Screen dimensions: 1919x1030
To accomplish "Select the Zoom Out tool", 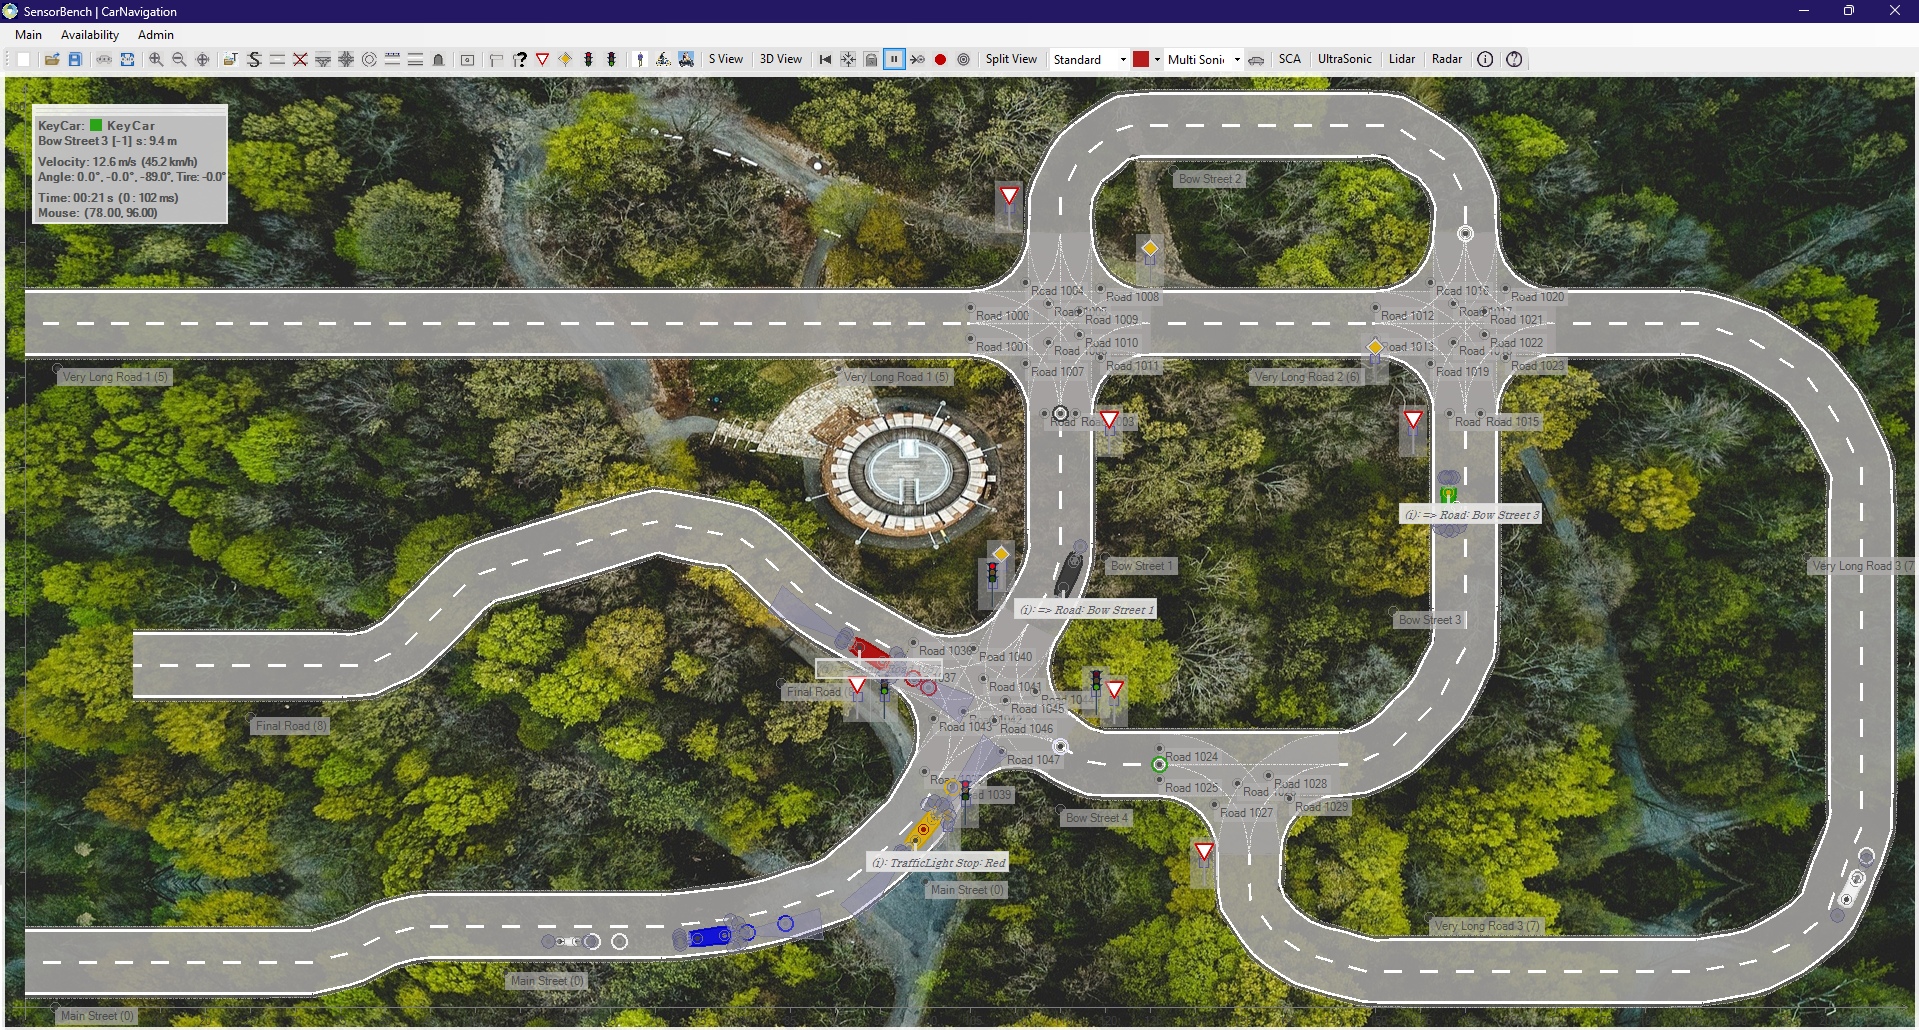I will pos(179,59).
